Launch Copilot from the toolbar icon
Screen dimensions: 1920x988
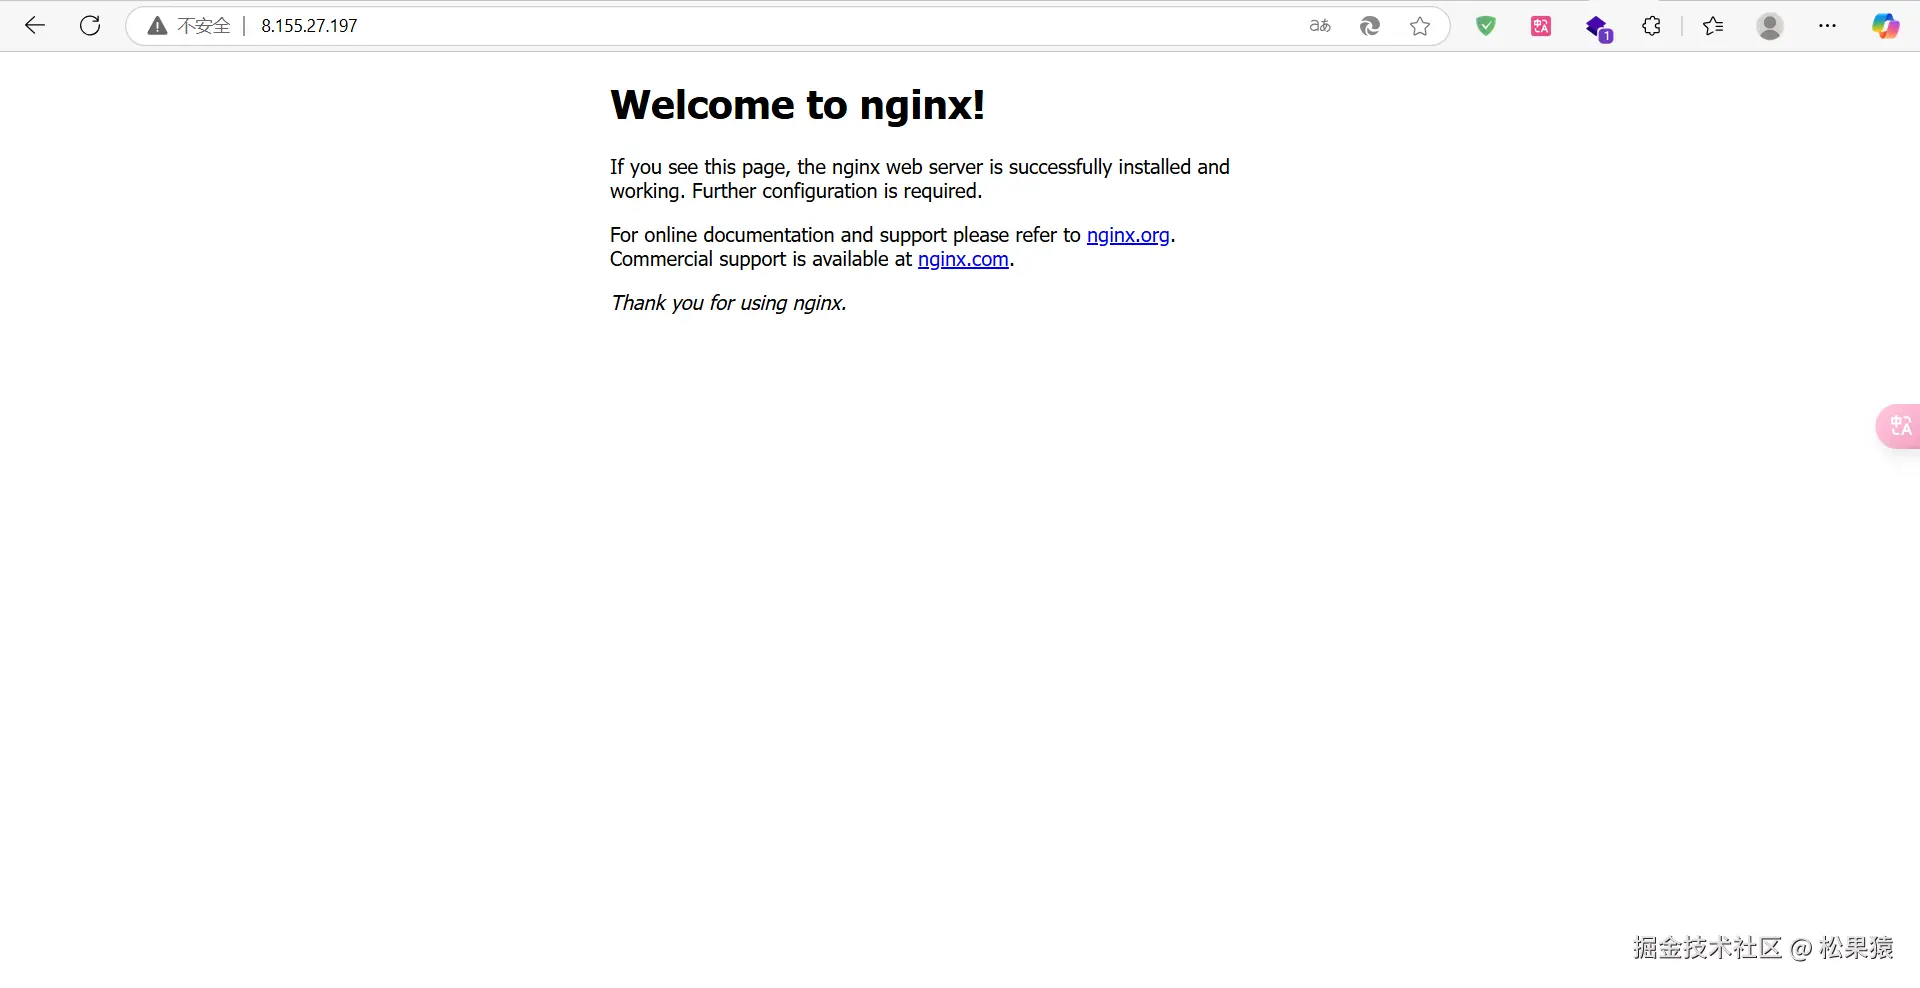coord(1886,26)
